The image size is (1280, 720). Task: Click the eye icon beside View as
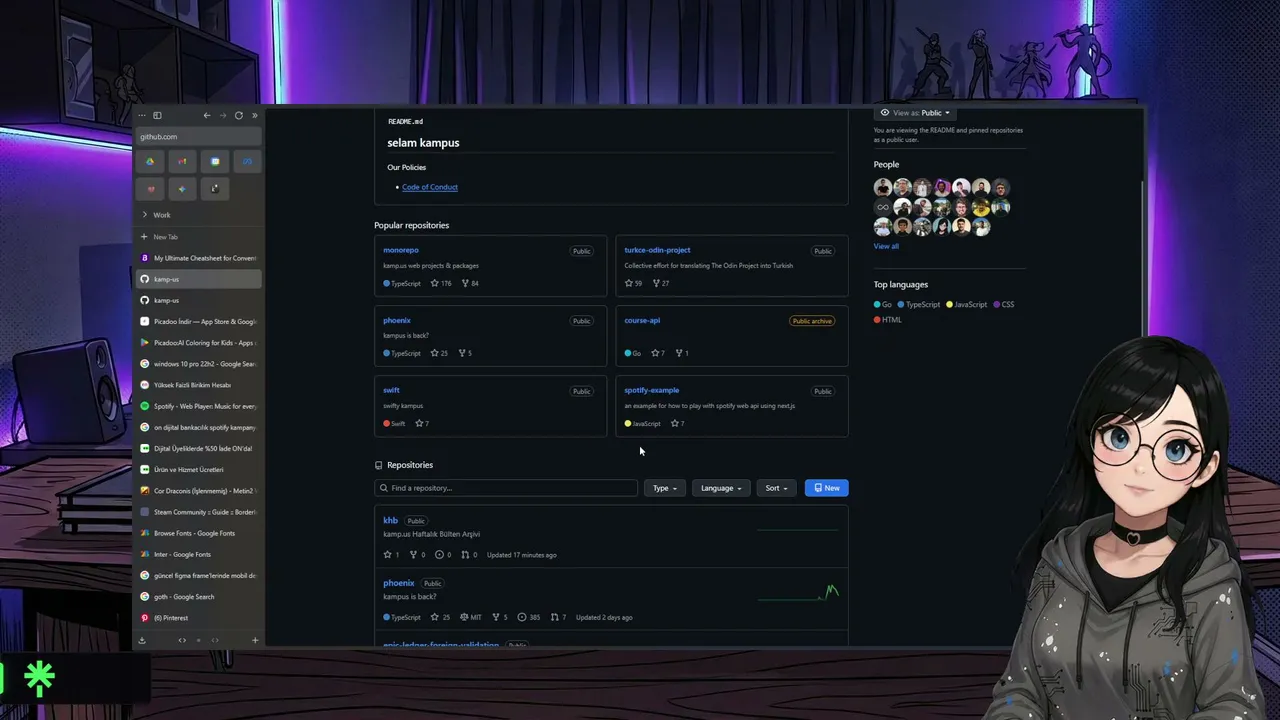[x=885, y=113]
